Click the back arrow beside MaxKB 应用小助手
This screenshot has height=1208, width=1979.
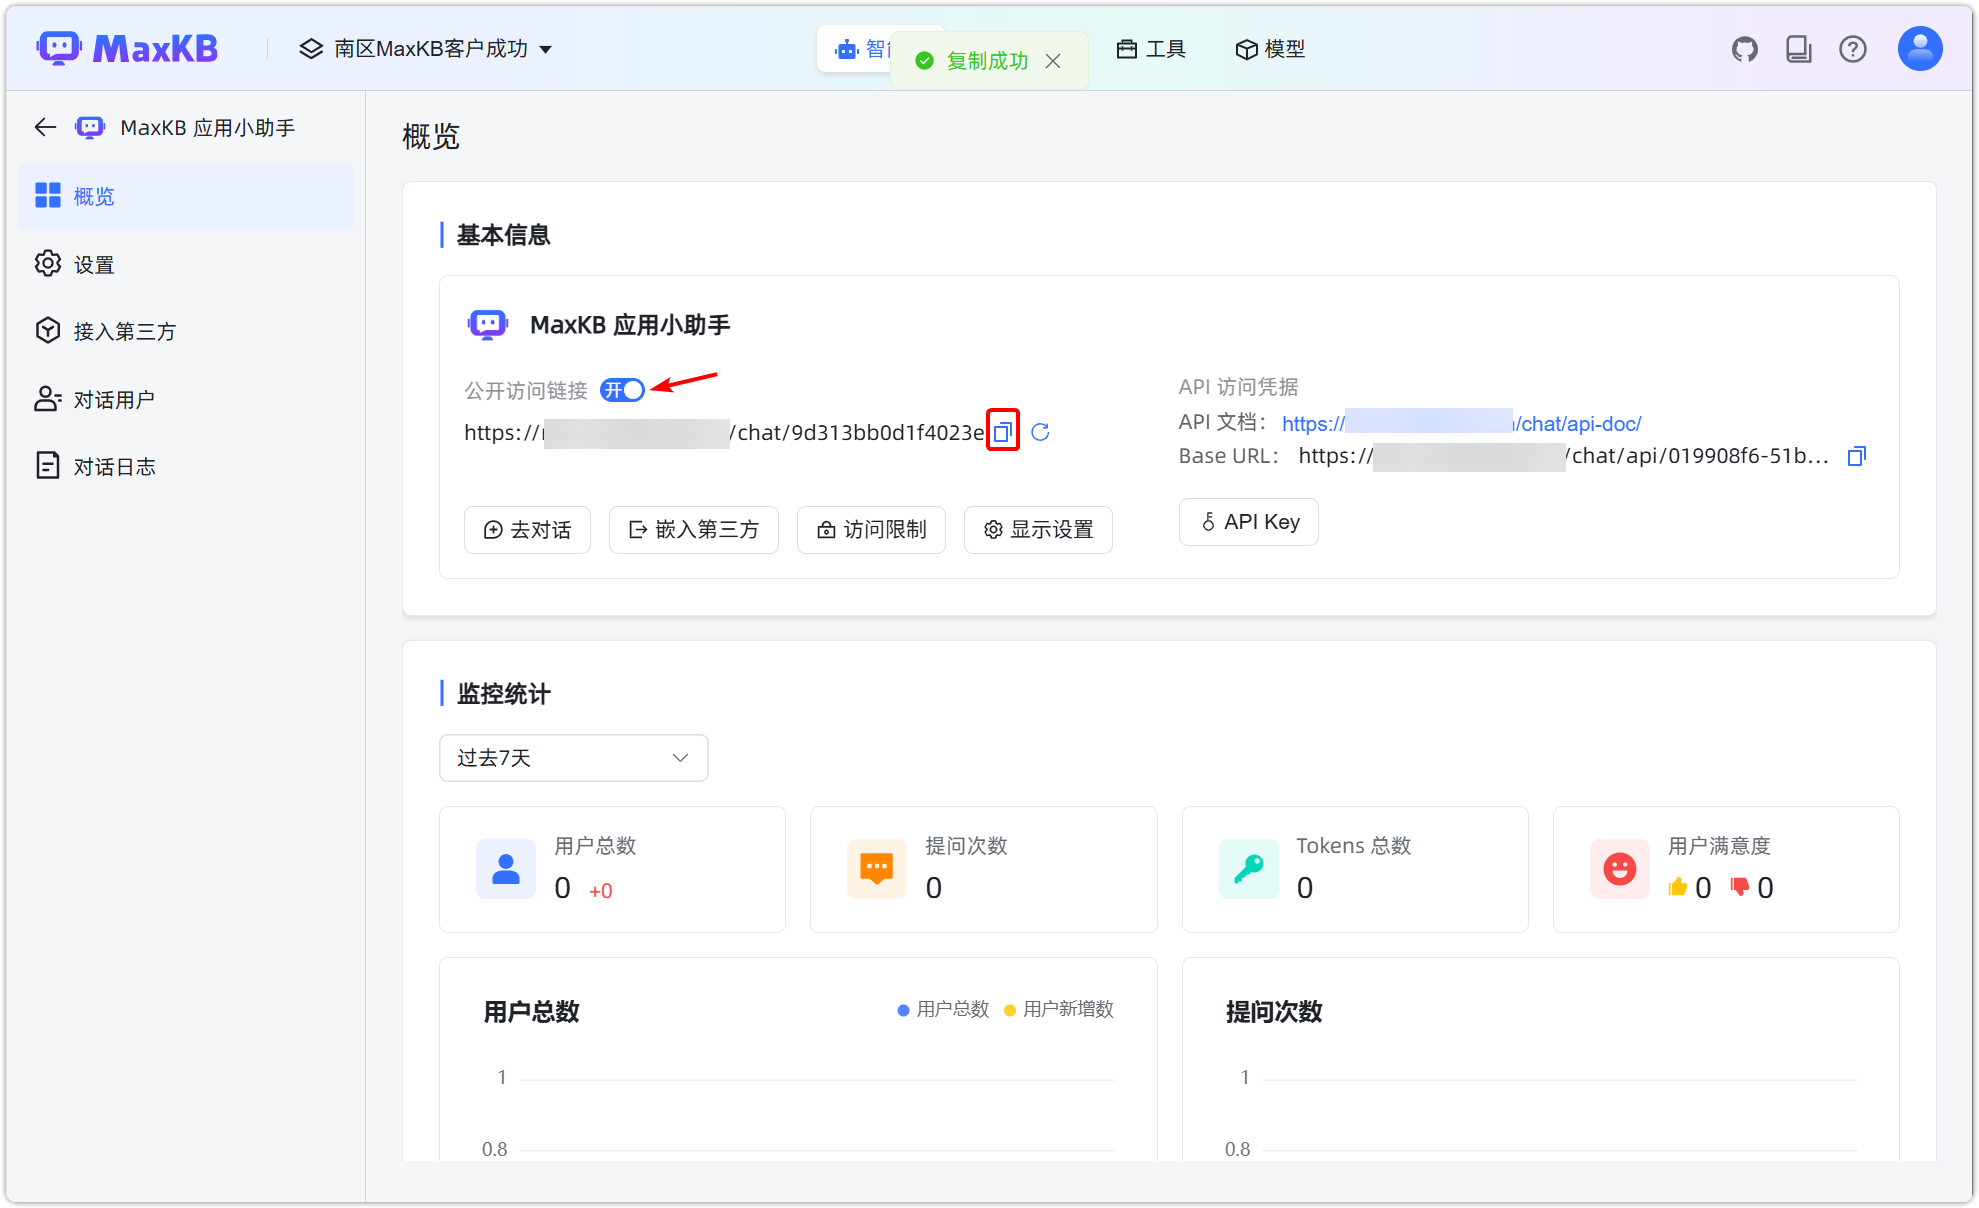coord(44,127)
